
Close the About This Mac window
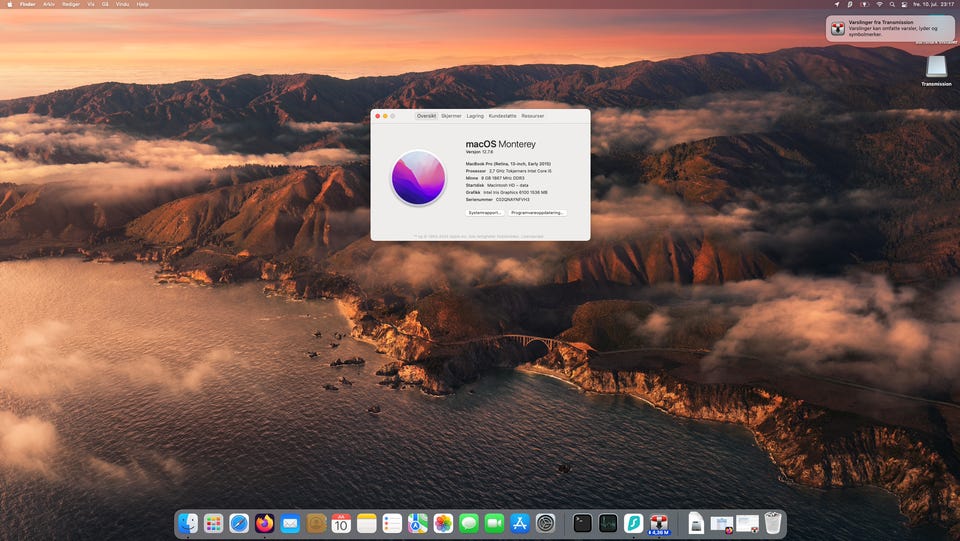click(378, 116)
